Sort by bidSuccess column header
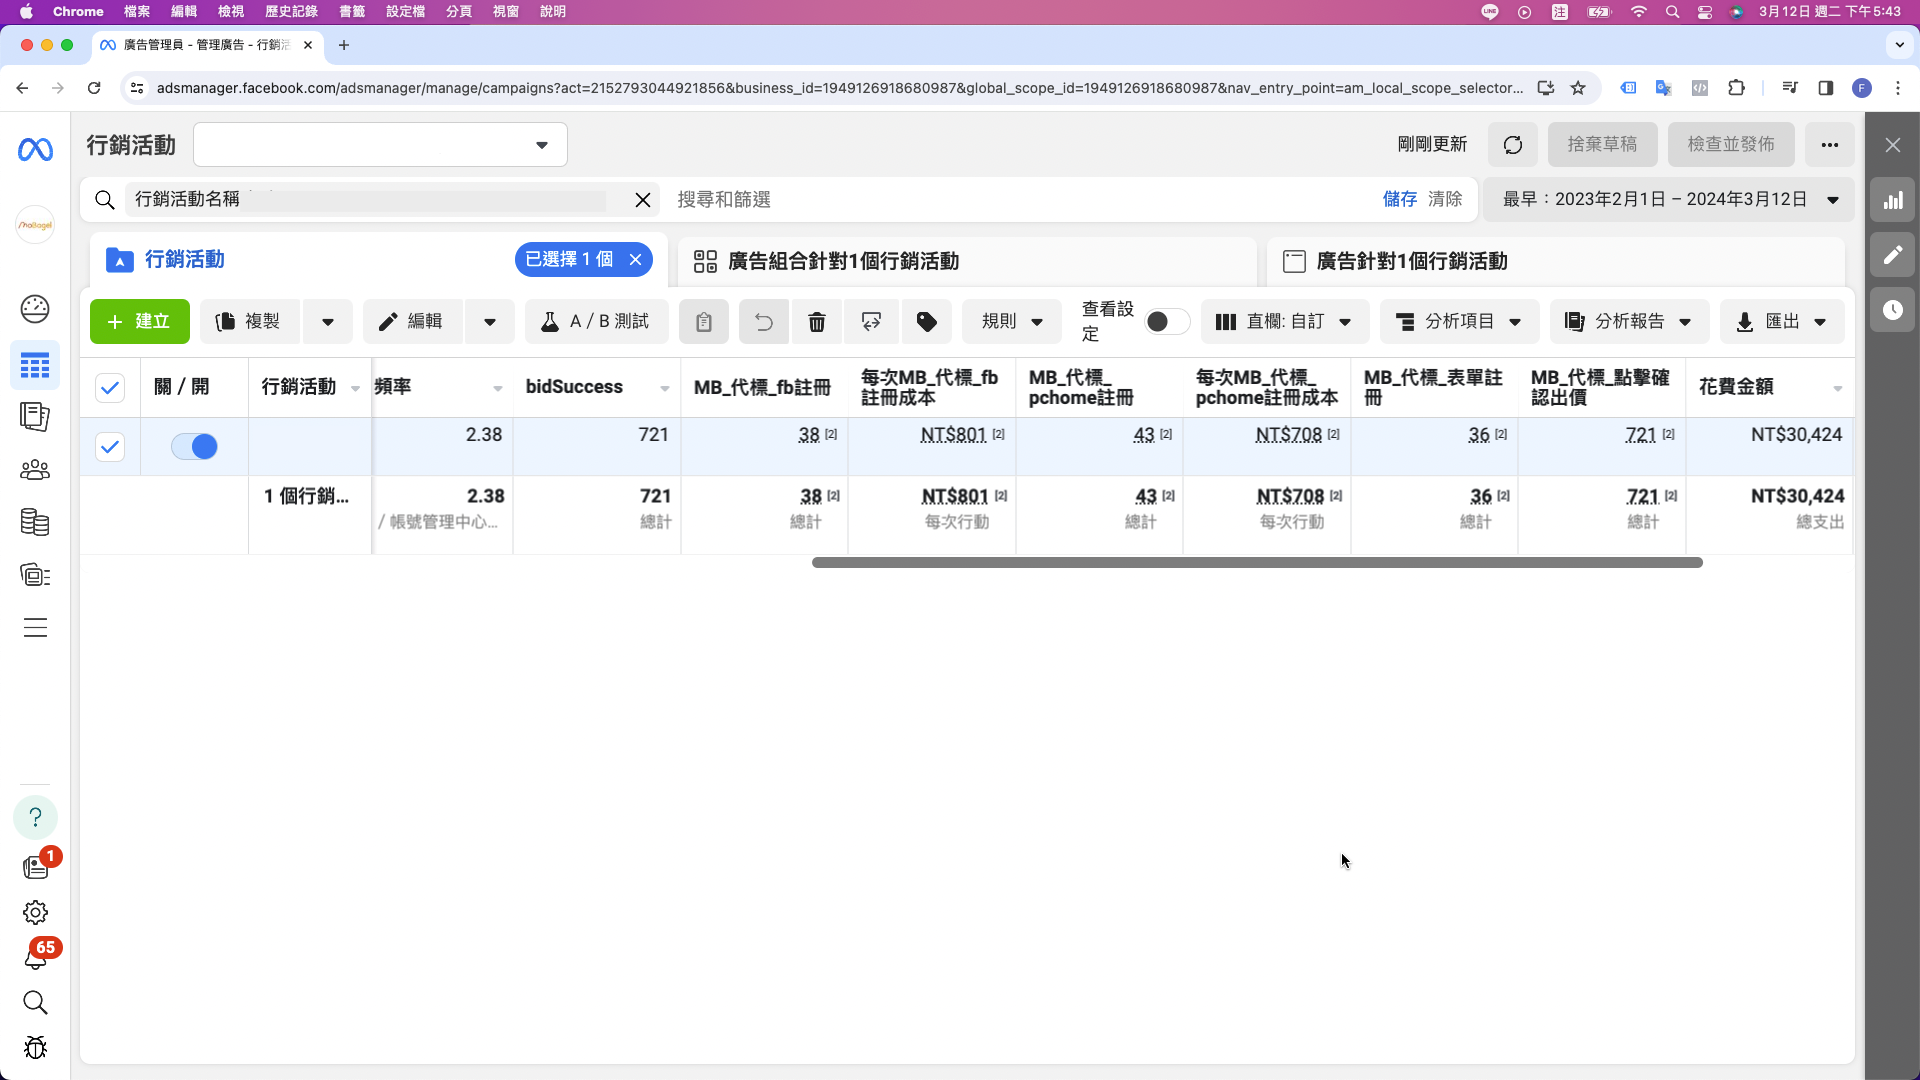Screen dimensions: 1920x1080 click(597, 388)
